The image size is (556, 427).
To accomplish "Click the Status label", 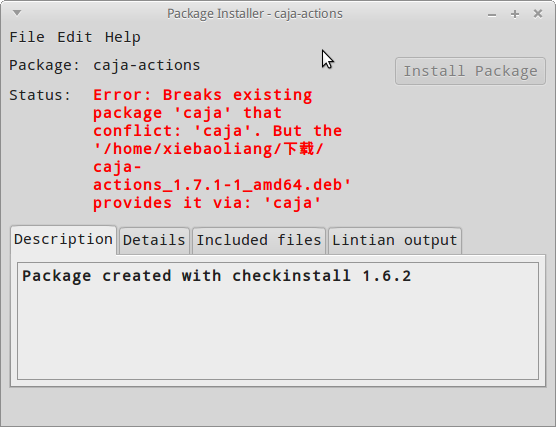I will (40, 95).
